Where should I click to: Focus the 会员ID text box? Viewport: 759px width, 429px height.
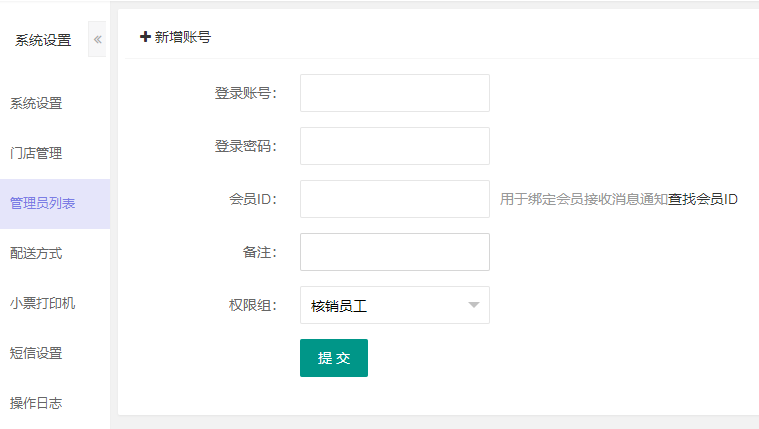point(394,199)
